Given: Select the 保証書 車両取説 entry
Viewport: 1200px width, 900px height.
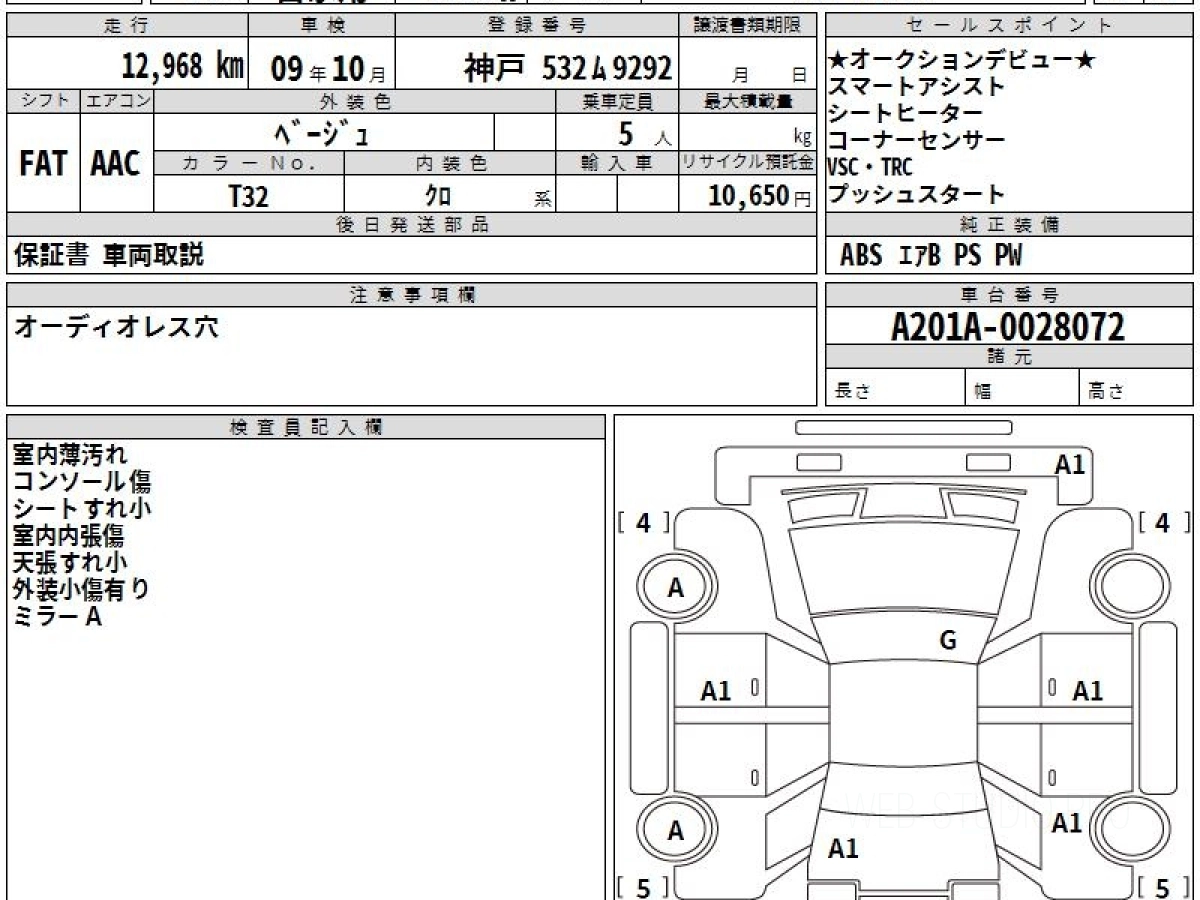Looking at the screenshot, I should [x=108, y=255].
